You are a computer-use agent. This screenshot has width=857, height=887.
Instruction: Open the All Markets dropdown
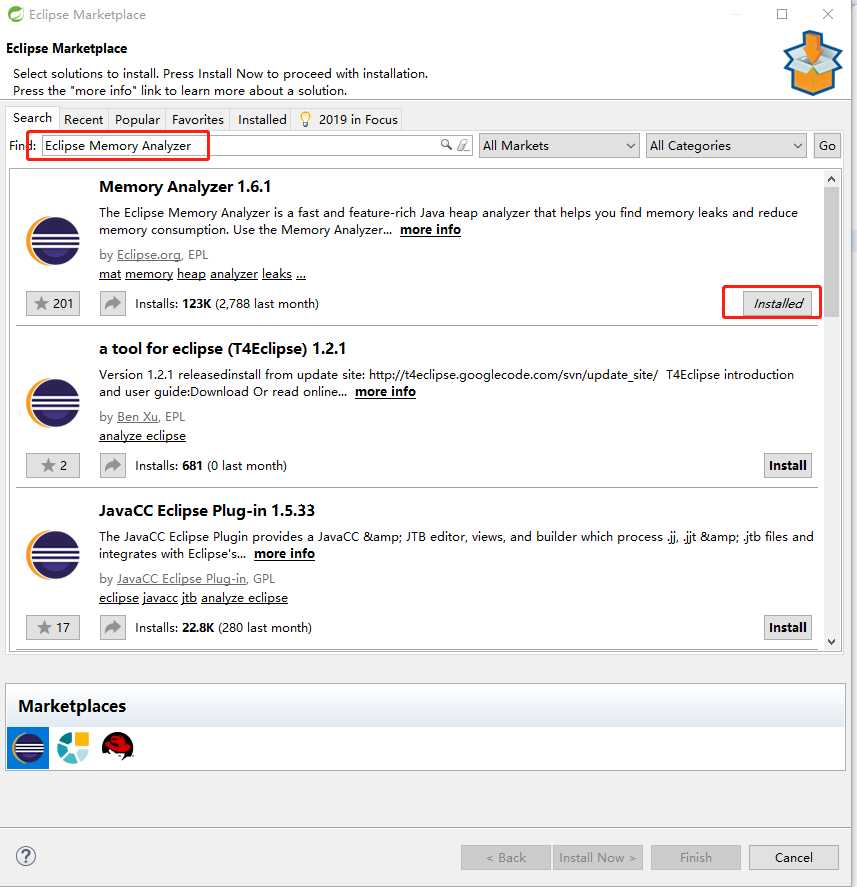[559, 145]
